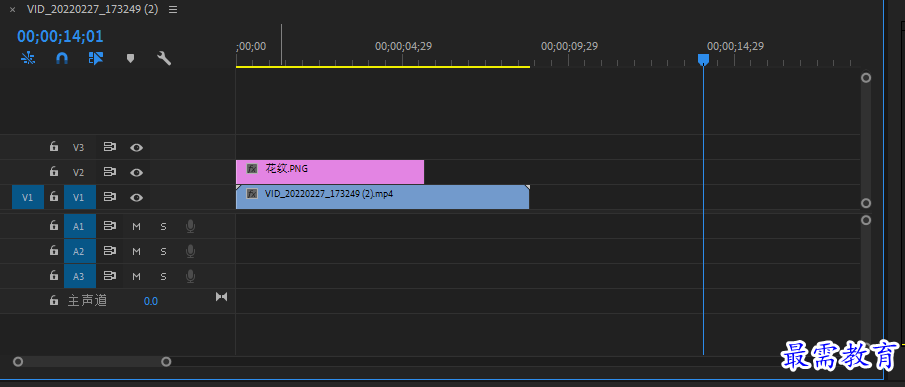Click the time ruler at 00;00;09;29
This screenshot has height=387, width=905.
pos(569,46)
